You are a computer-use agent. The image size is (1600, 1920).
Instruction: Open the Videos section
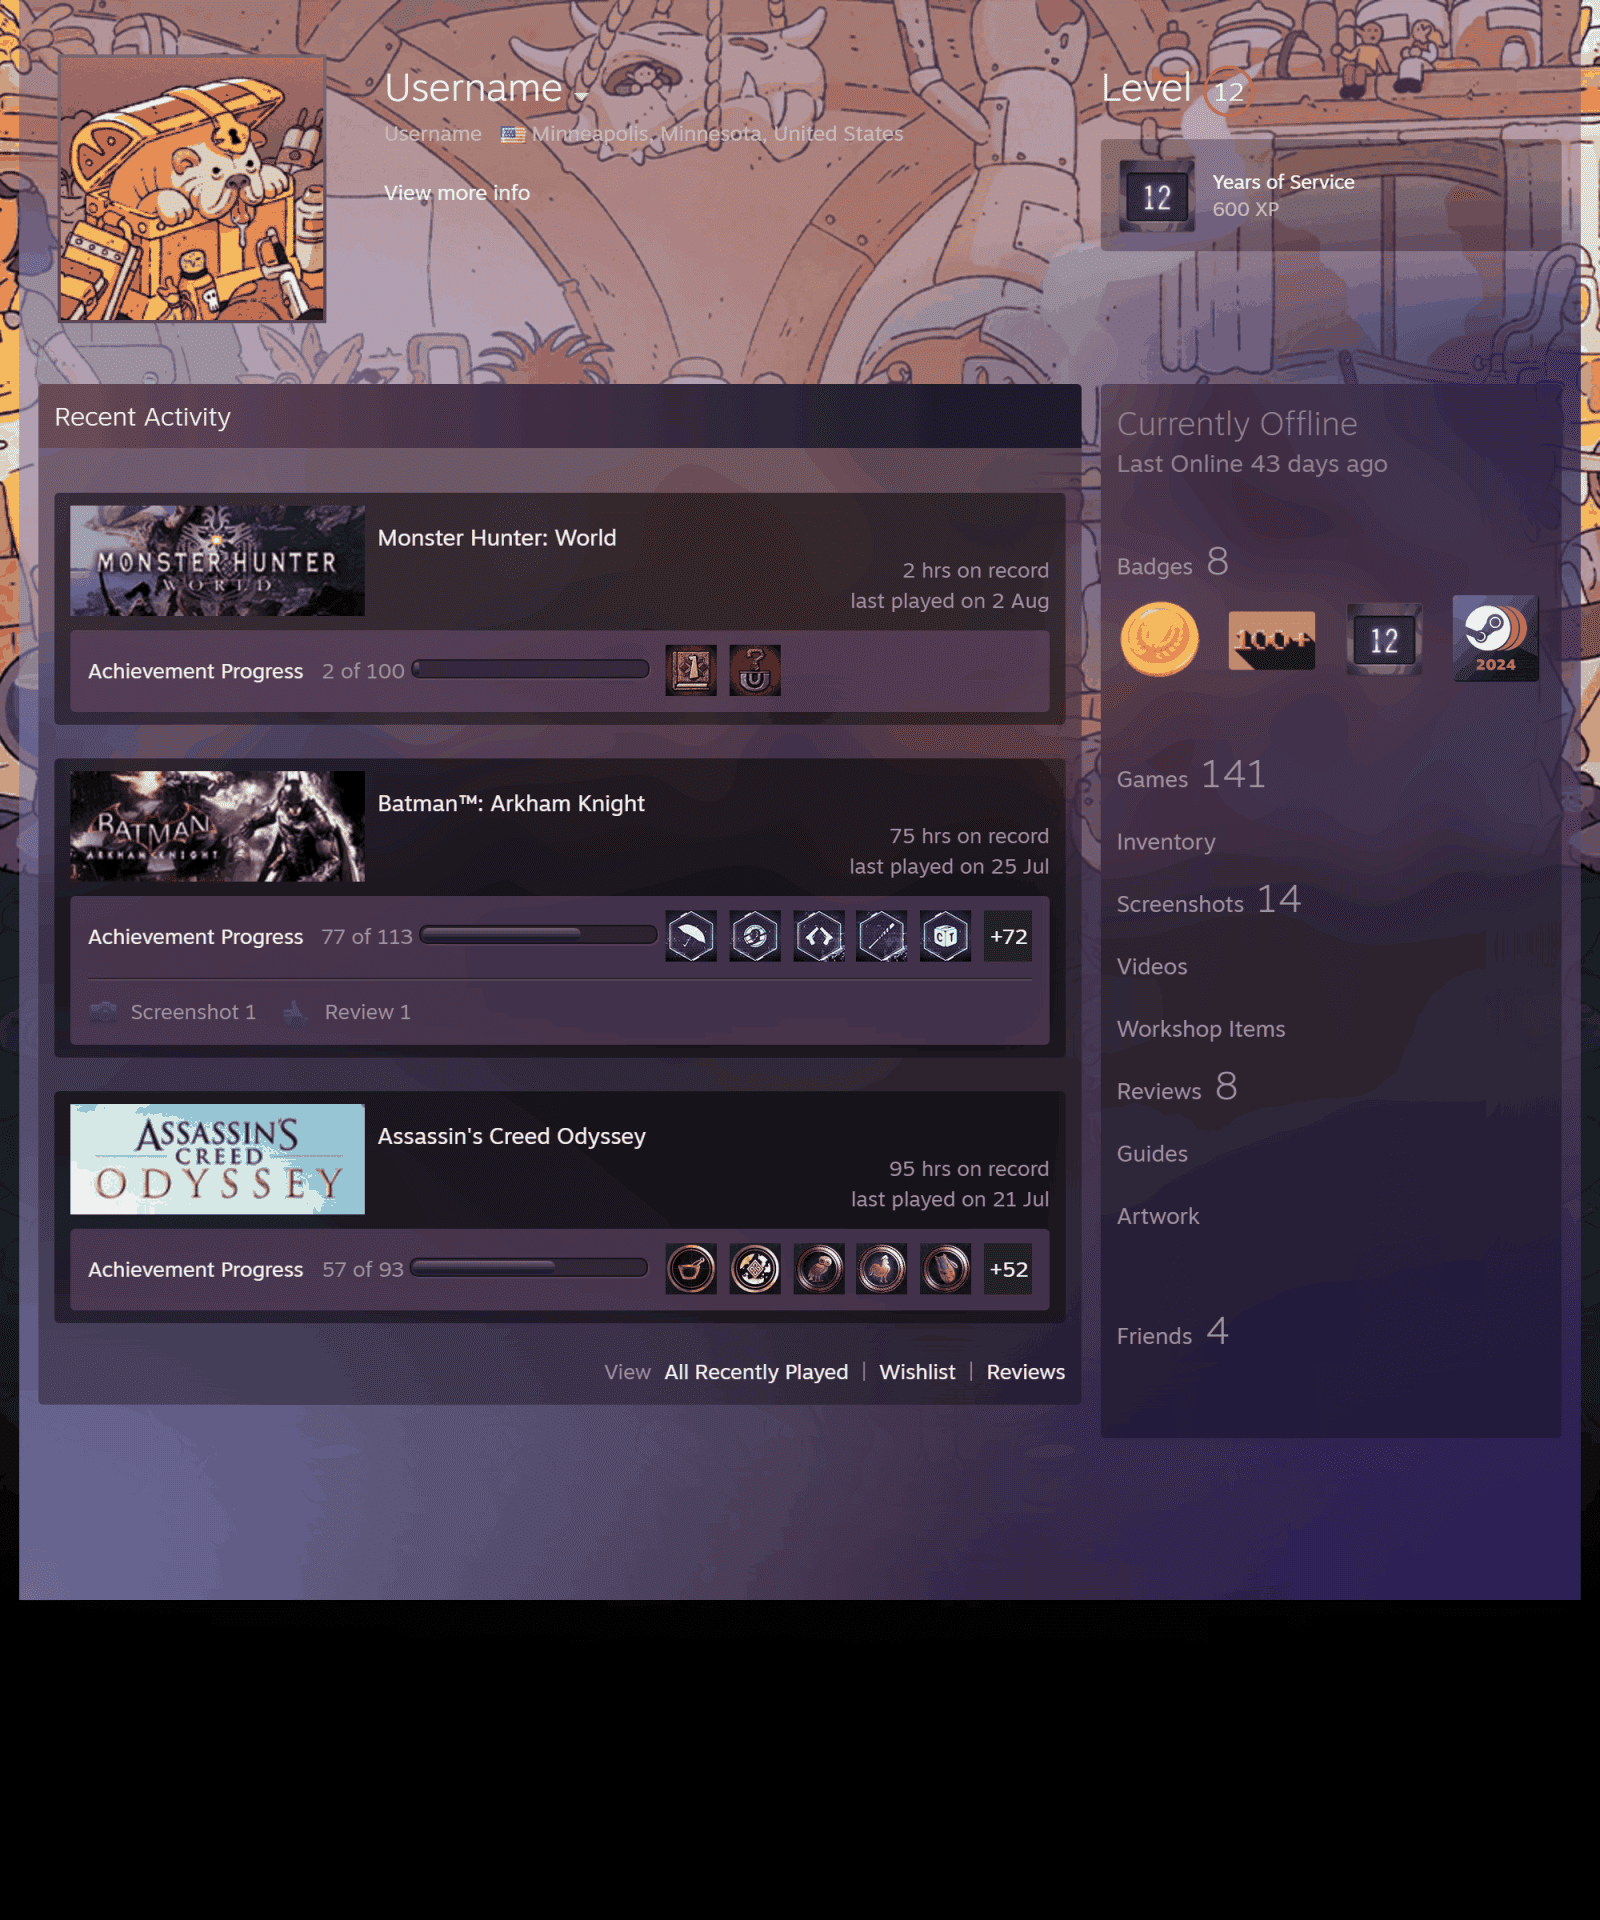tap(1152, 967)
